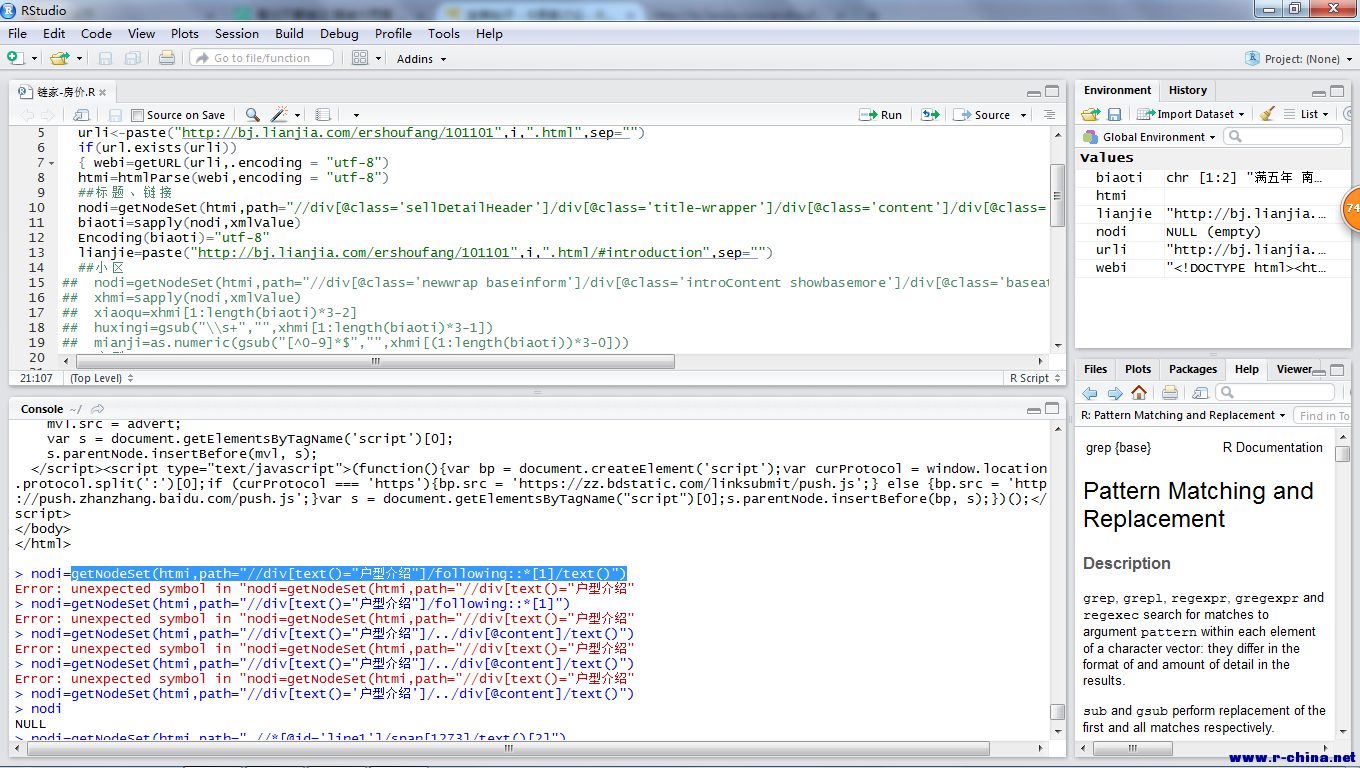The width and height of the screenshot is (1360, 768).
Task: Select the webi variable row
Action: (x=1212, y=267)
